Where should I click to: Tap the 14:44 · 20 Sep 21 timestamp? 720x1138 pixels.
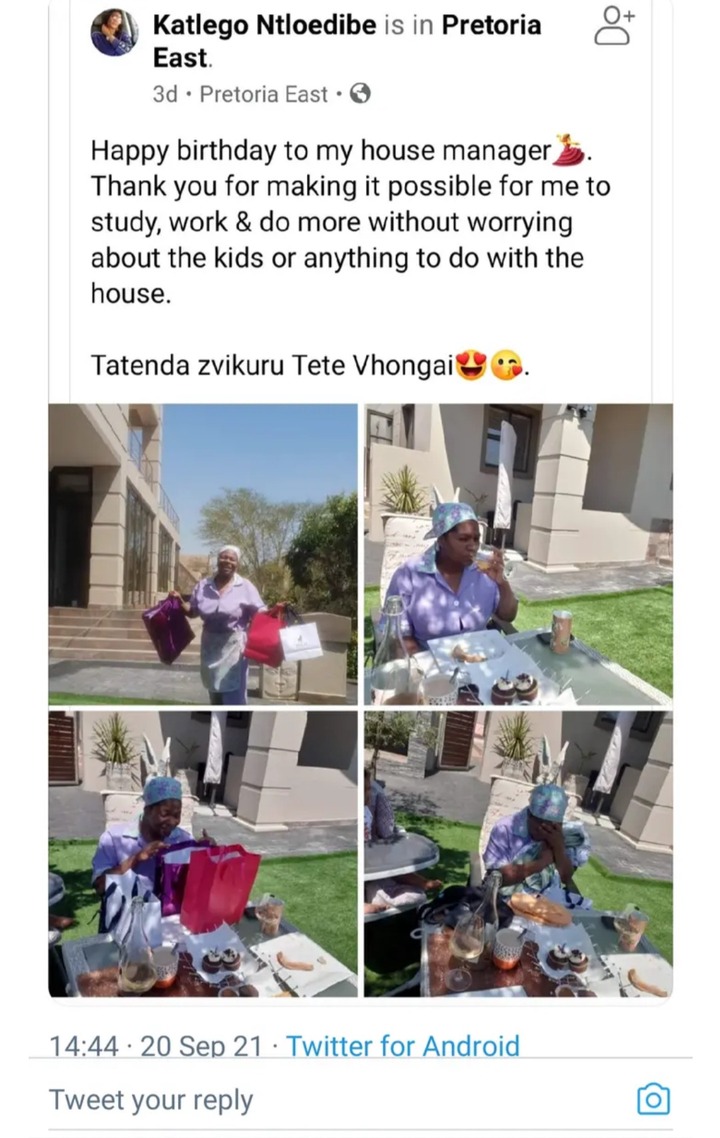pos(155,1046)
